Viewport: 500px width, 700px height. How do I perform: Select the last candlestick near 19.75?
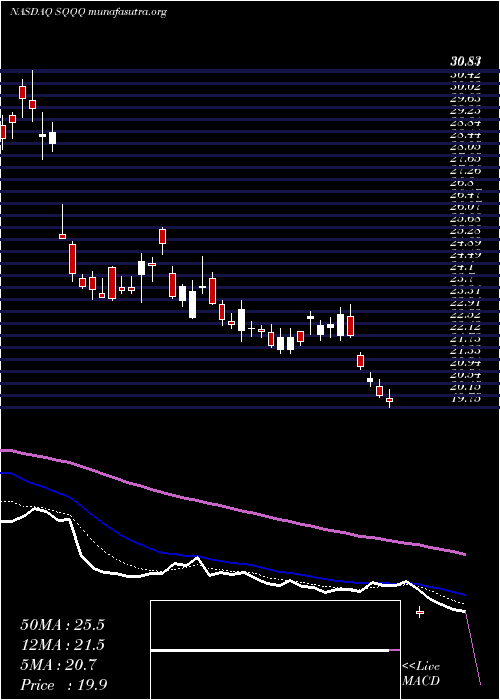389,399
